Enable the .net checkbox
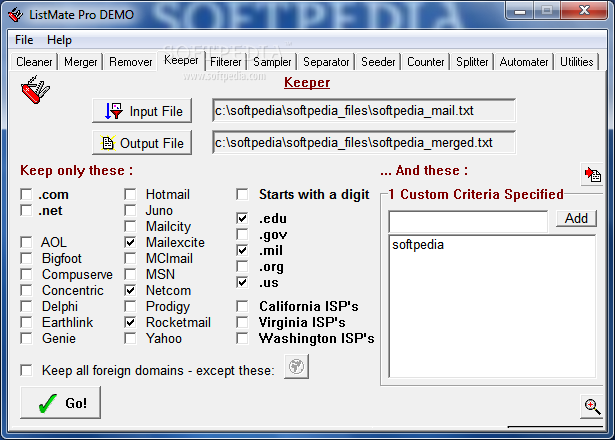Screen dimensions: 615x440 [26, 210]
